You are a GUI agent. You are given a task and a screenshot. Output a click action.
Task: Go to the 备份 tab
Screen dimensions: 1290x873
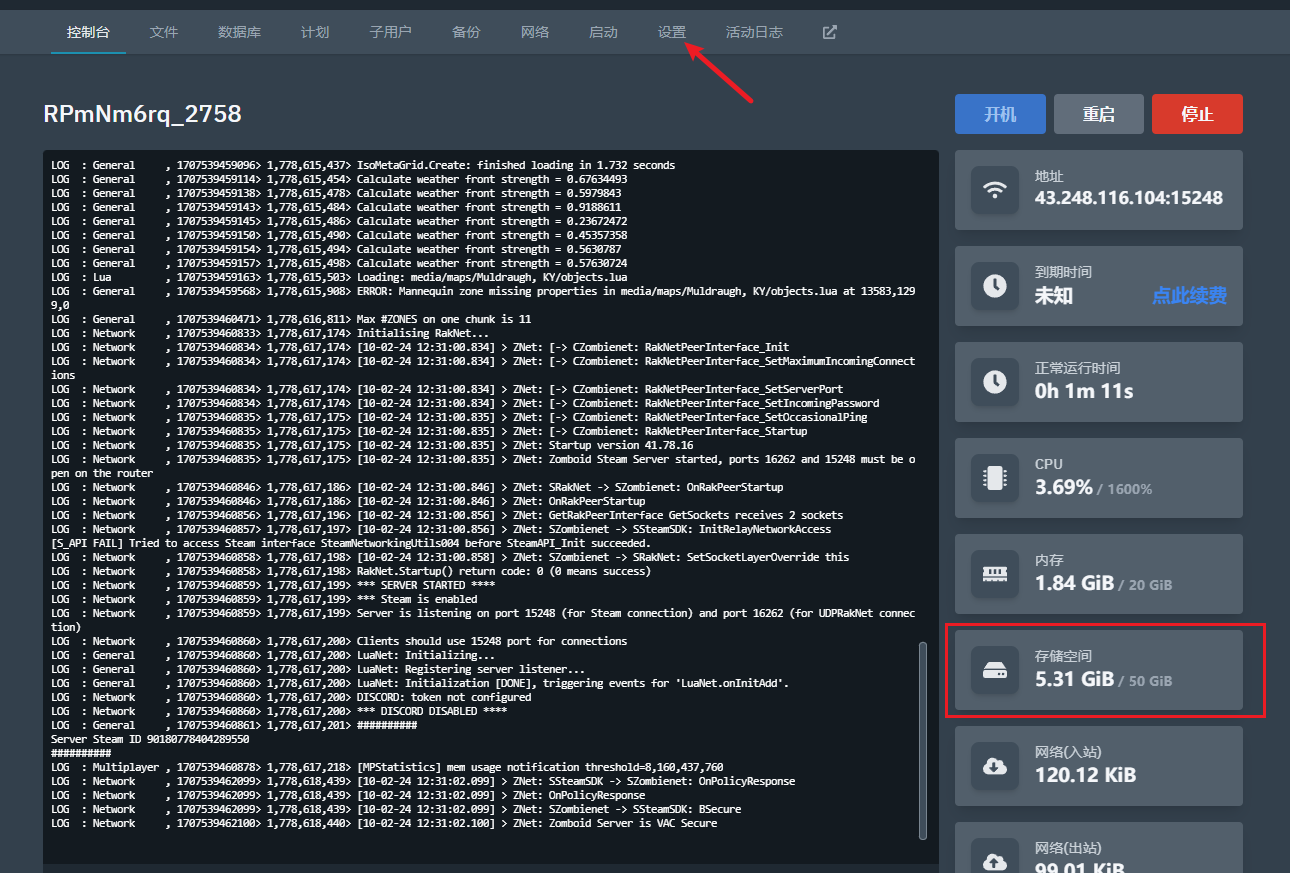pyautogui.click(x=466, y=32)
